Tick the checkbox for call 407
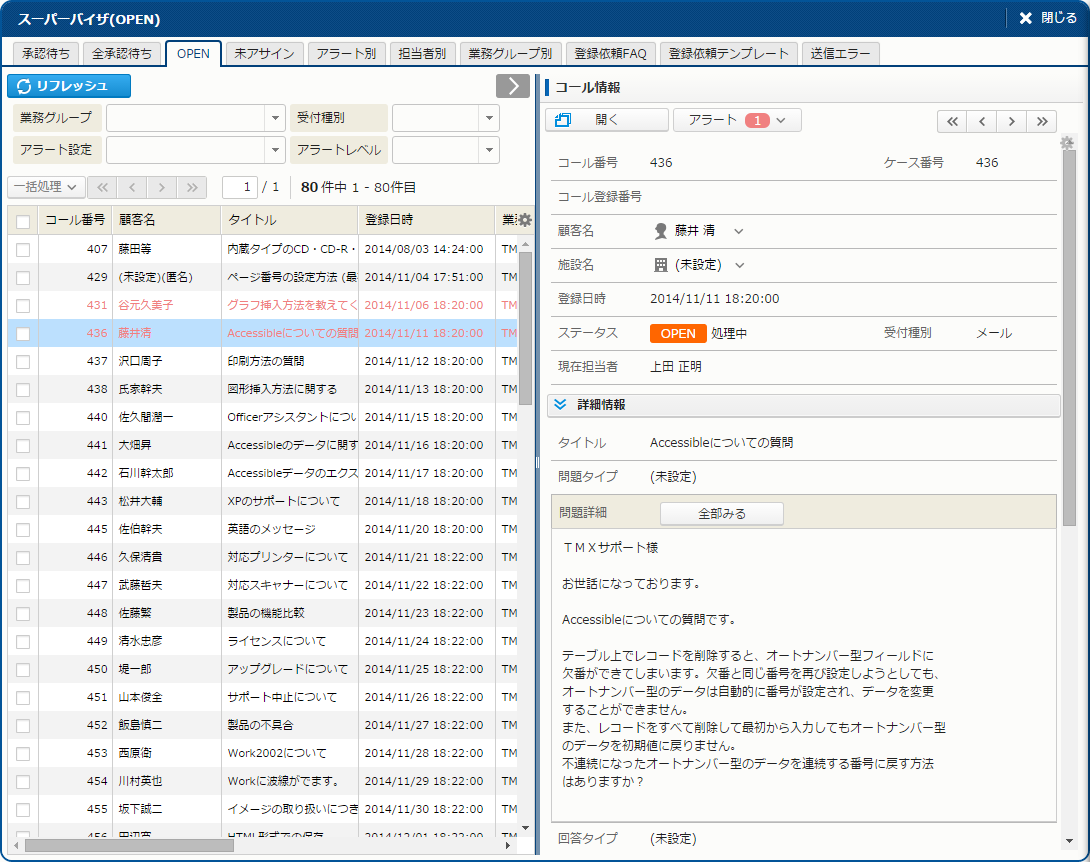 point(23,249)
